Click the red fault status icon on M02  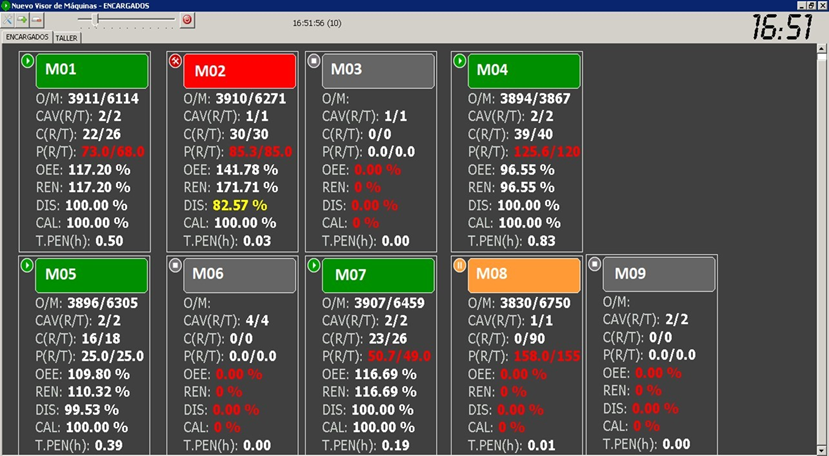tap(176, 61)
